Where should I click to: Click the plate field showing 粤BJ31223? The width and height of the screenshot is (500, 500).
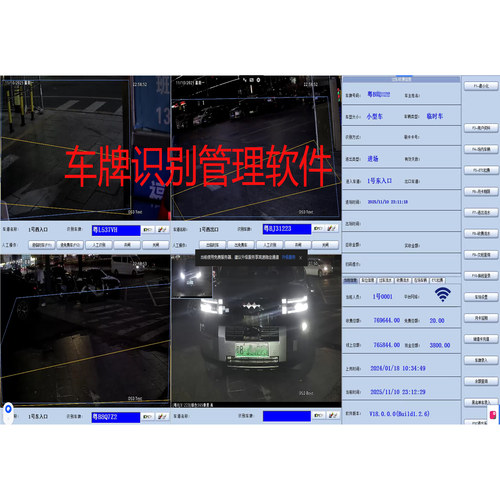click(x=287, y=229)
